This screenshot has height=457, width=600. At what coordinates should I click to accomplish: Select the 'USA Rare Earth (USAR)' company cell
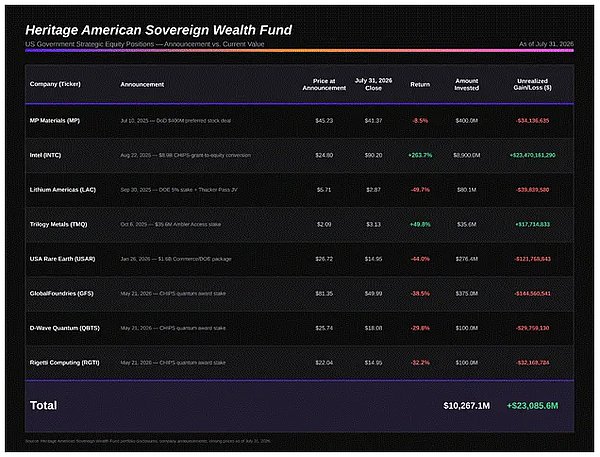pyautogui.click(x=62, y=259)
